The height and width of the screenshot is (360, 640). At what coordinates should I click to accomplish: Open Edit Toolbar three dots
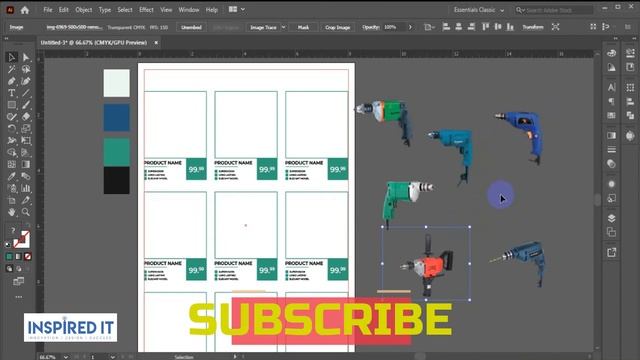click(x=19, y=297)
